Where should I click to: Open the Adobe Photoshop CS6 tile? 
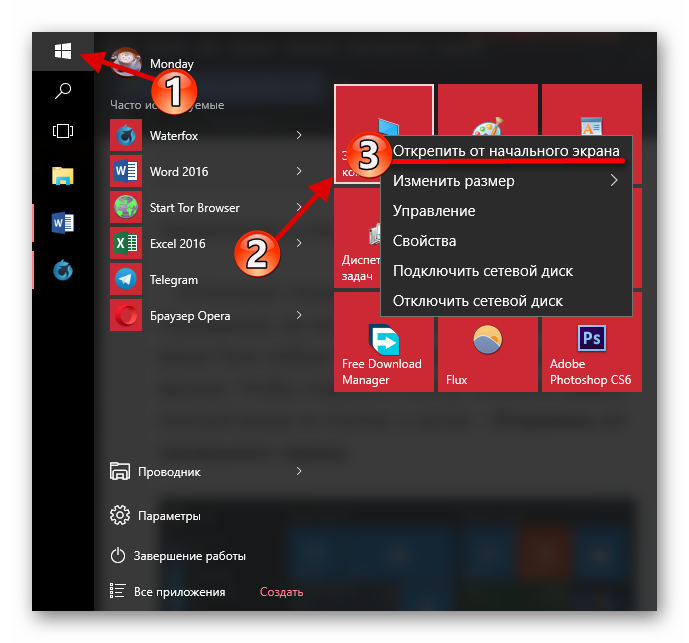591,354
